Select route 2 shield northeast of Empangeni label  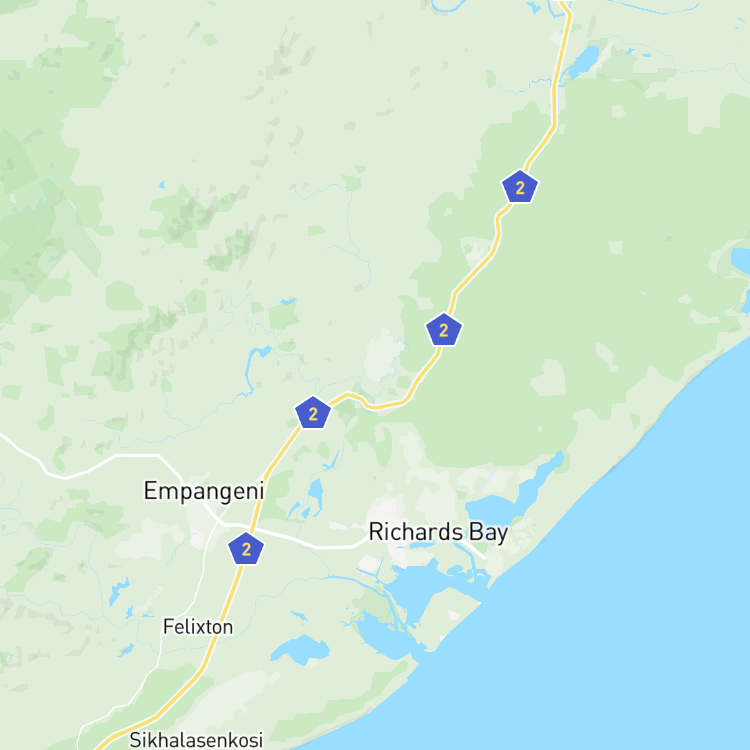313,413
